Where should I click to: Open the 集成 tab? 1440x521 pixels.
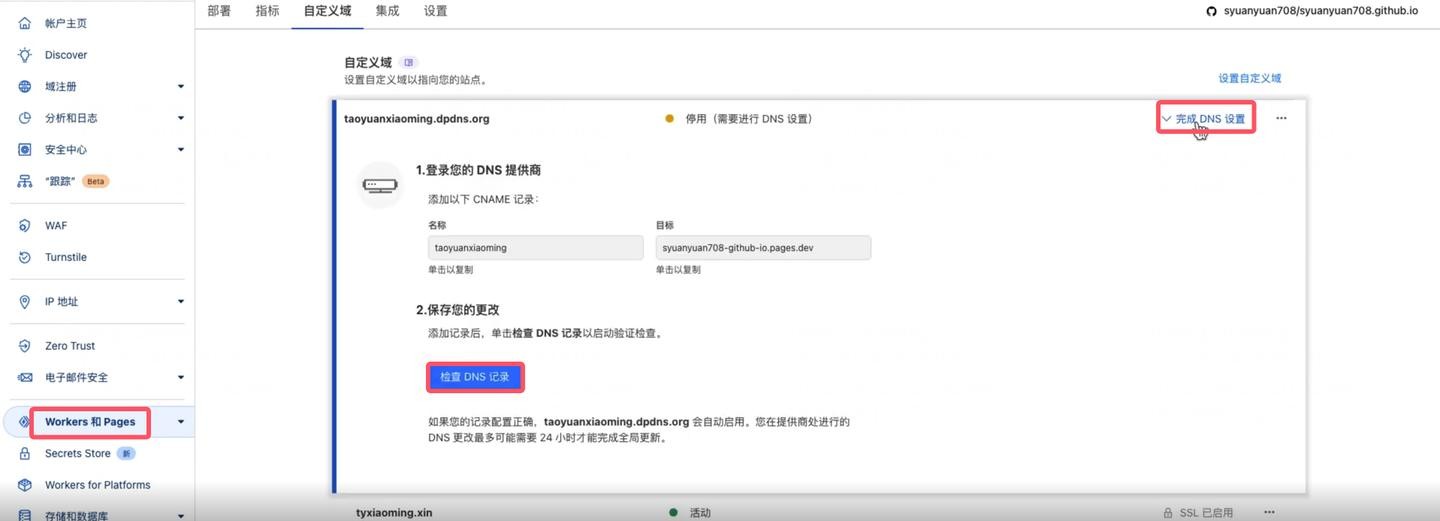387,11
